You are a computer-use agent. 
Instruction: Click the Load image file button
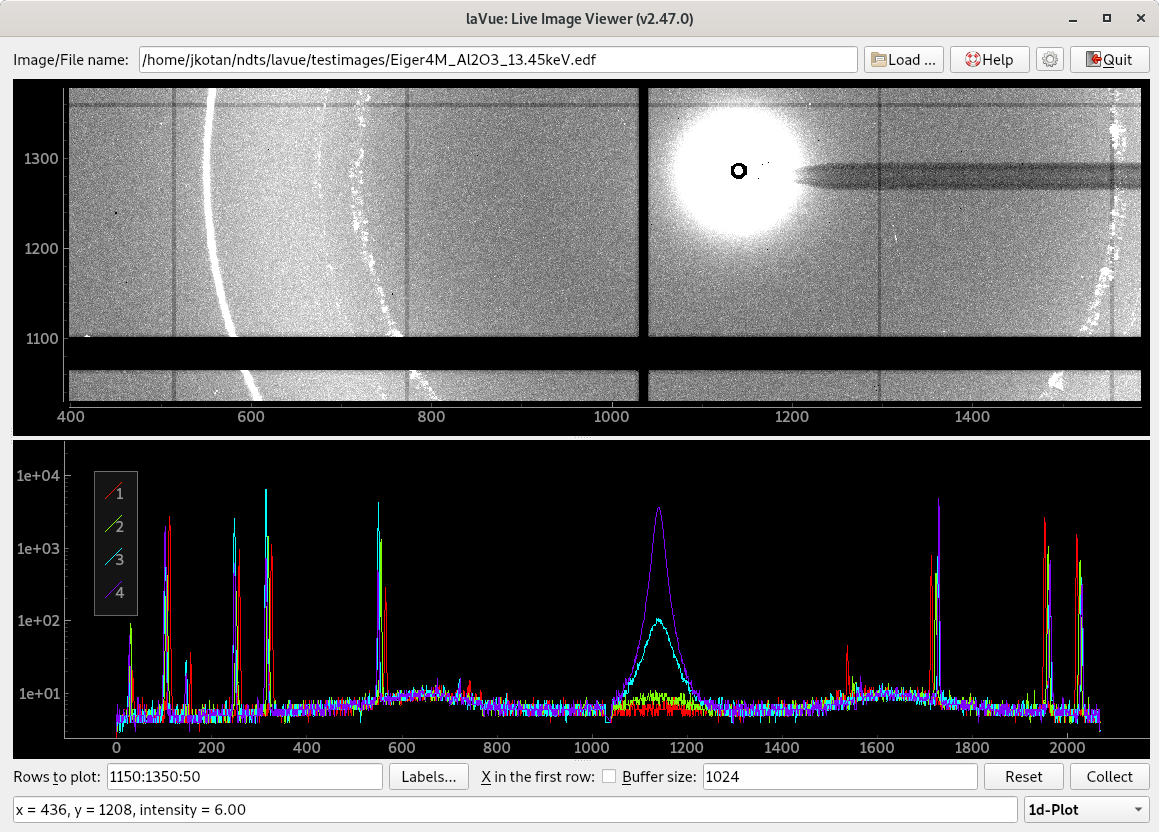pos(904,60)
